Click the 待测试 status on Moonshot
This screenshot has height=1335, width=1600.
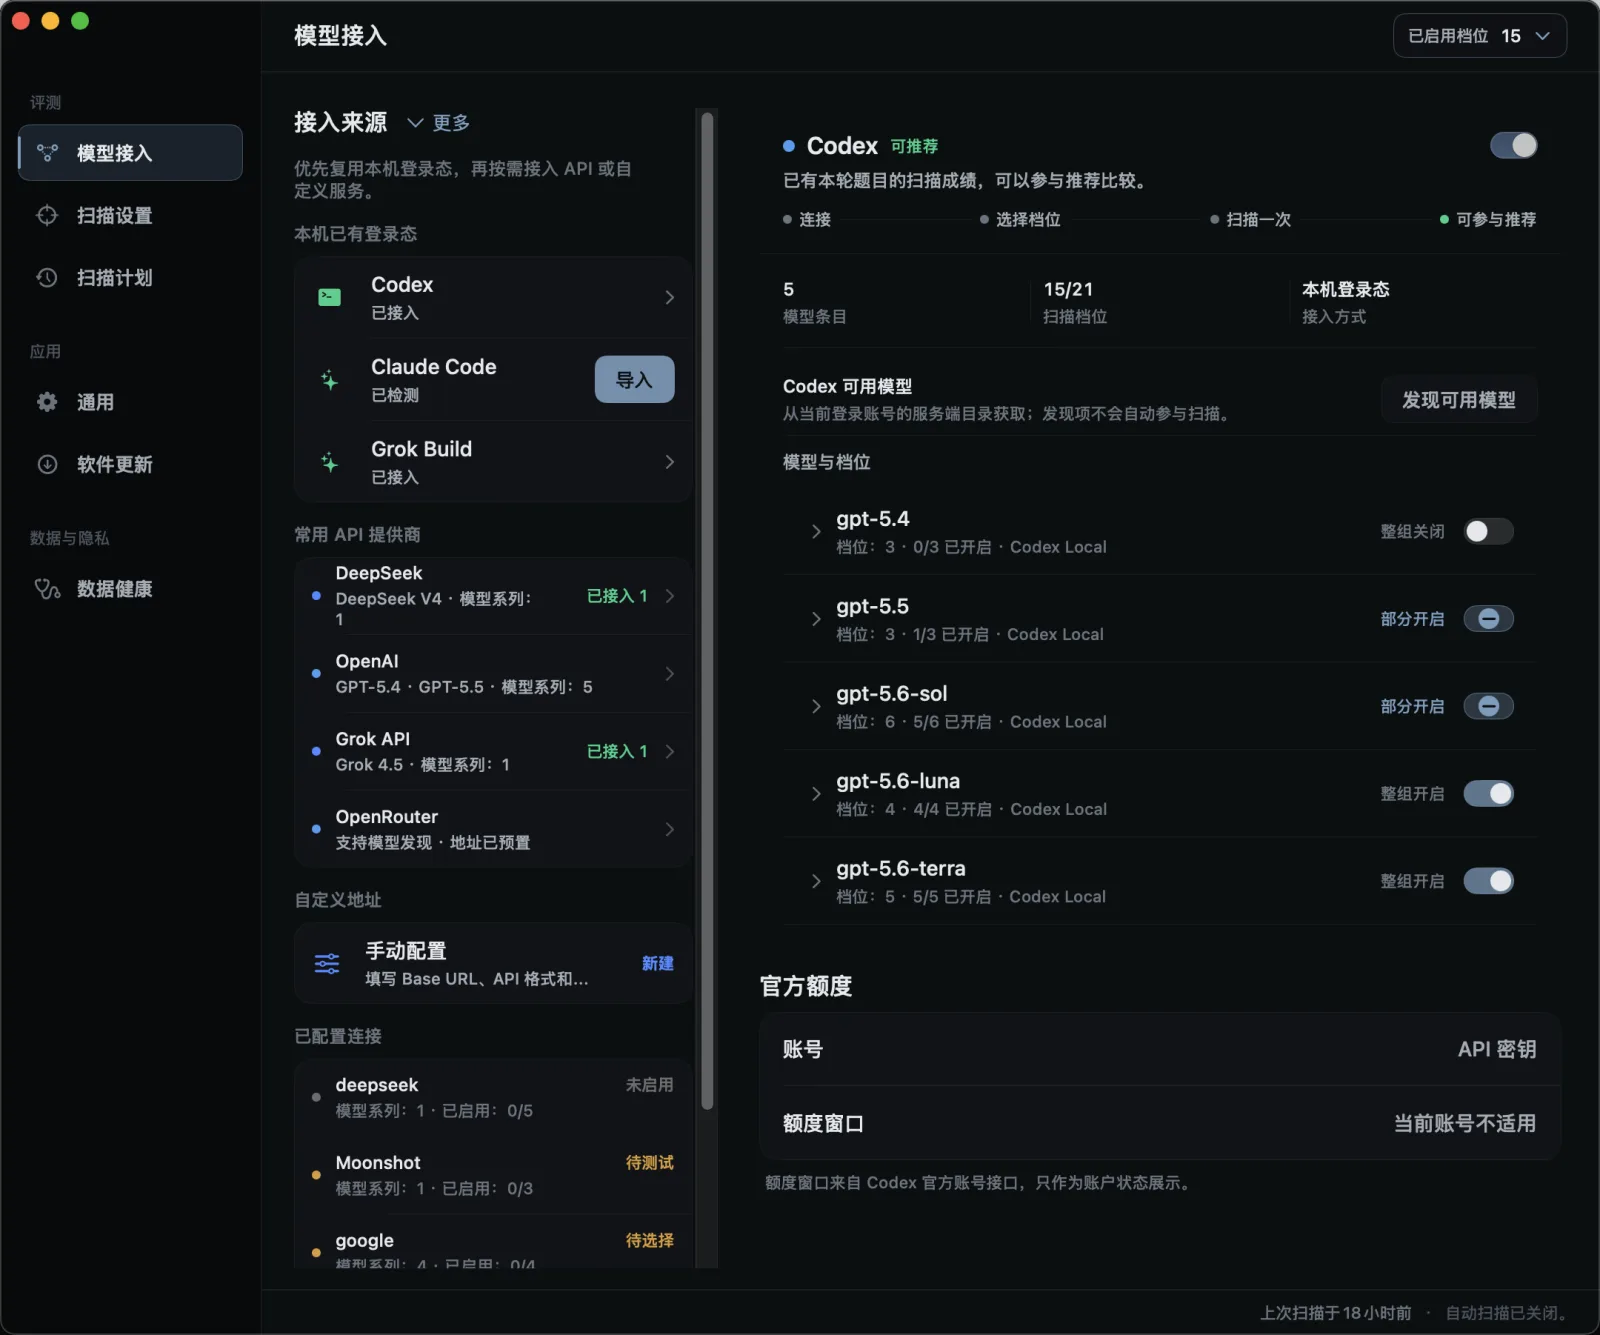(x=649, y=1162)
